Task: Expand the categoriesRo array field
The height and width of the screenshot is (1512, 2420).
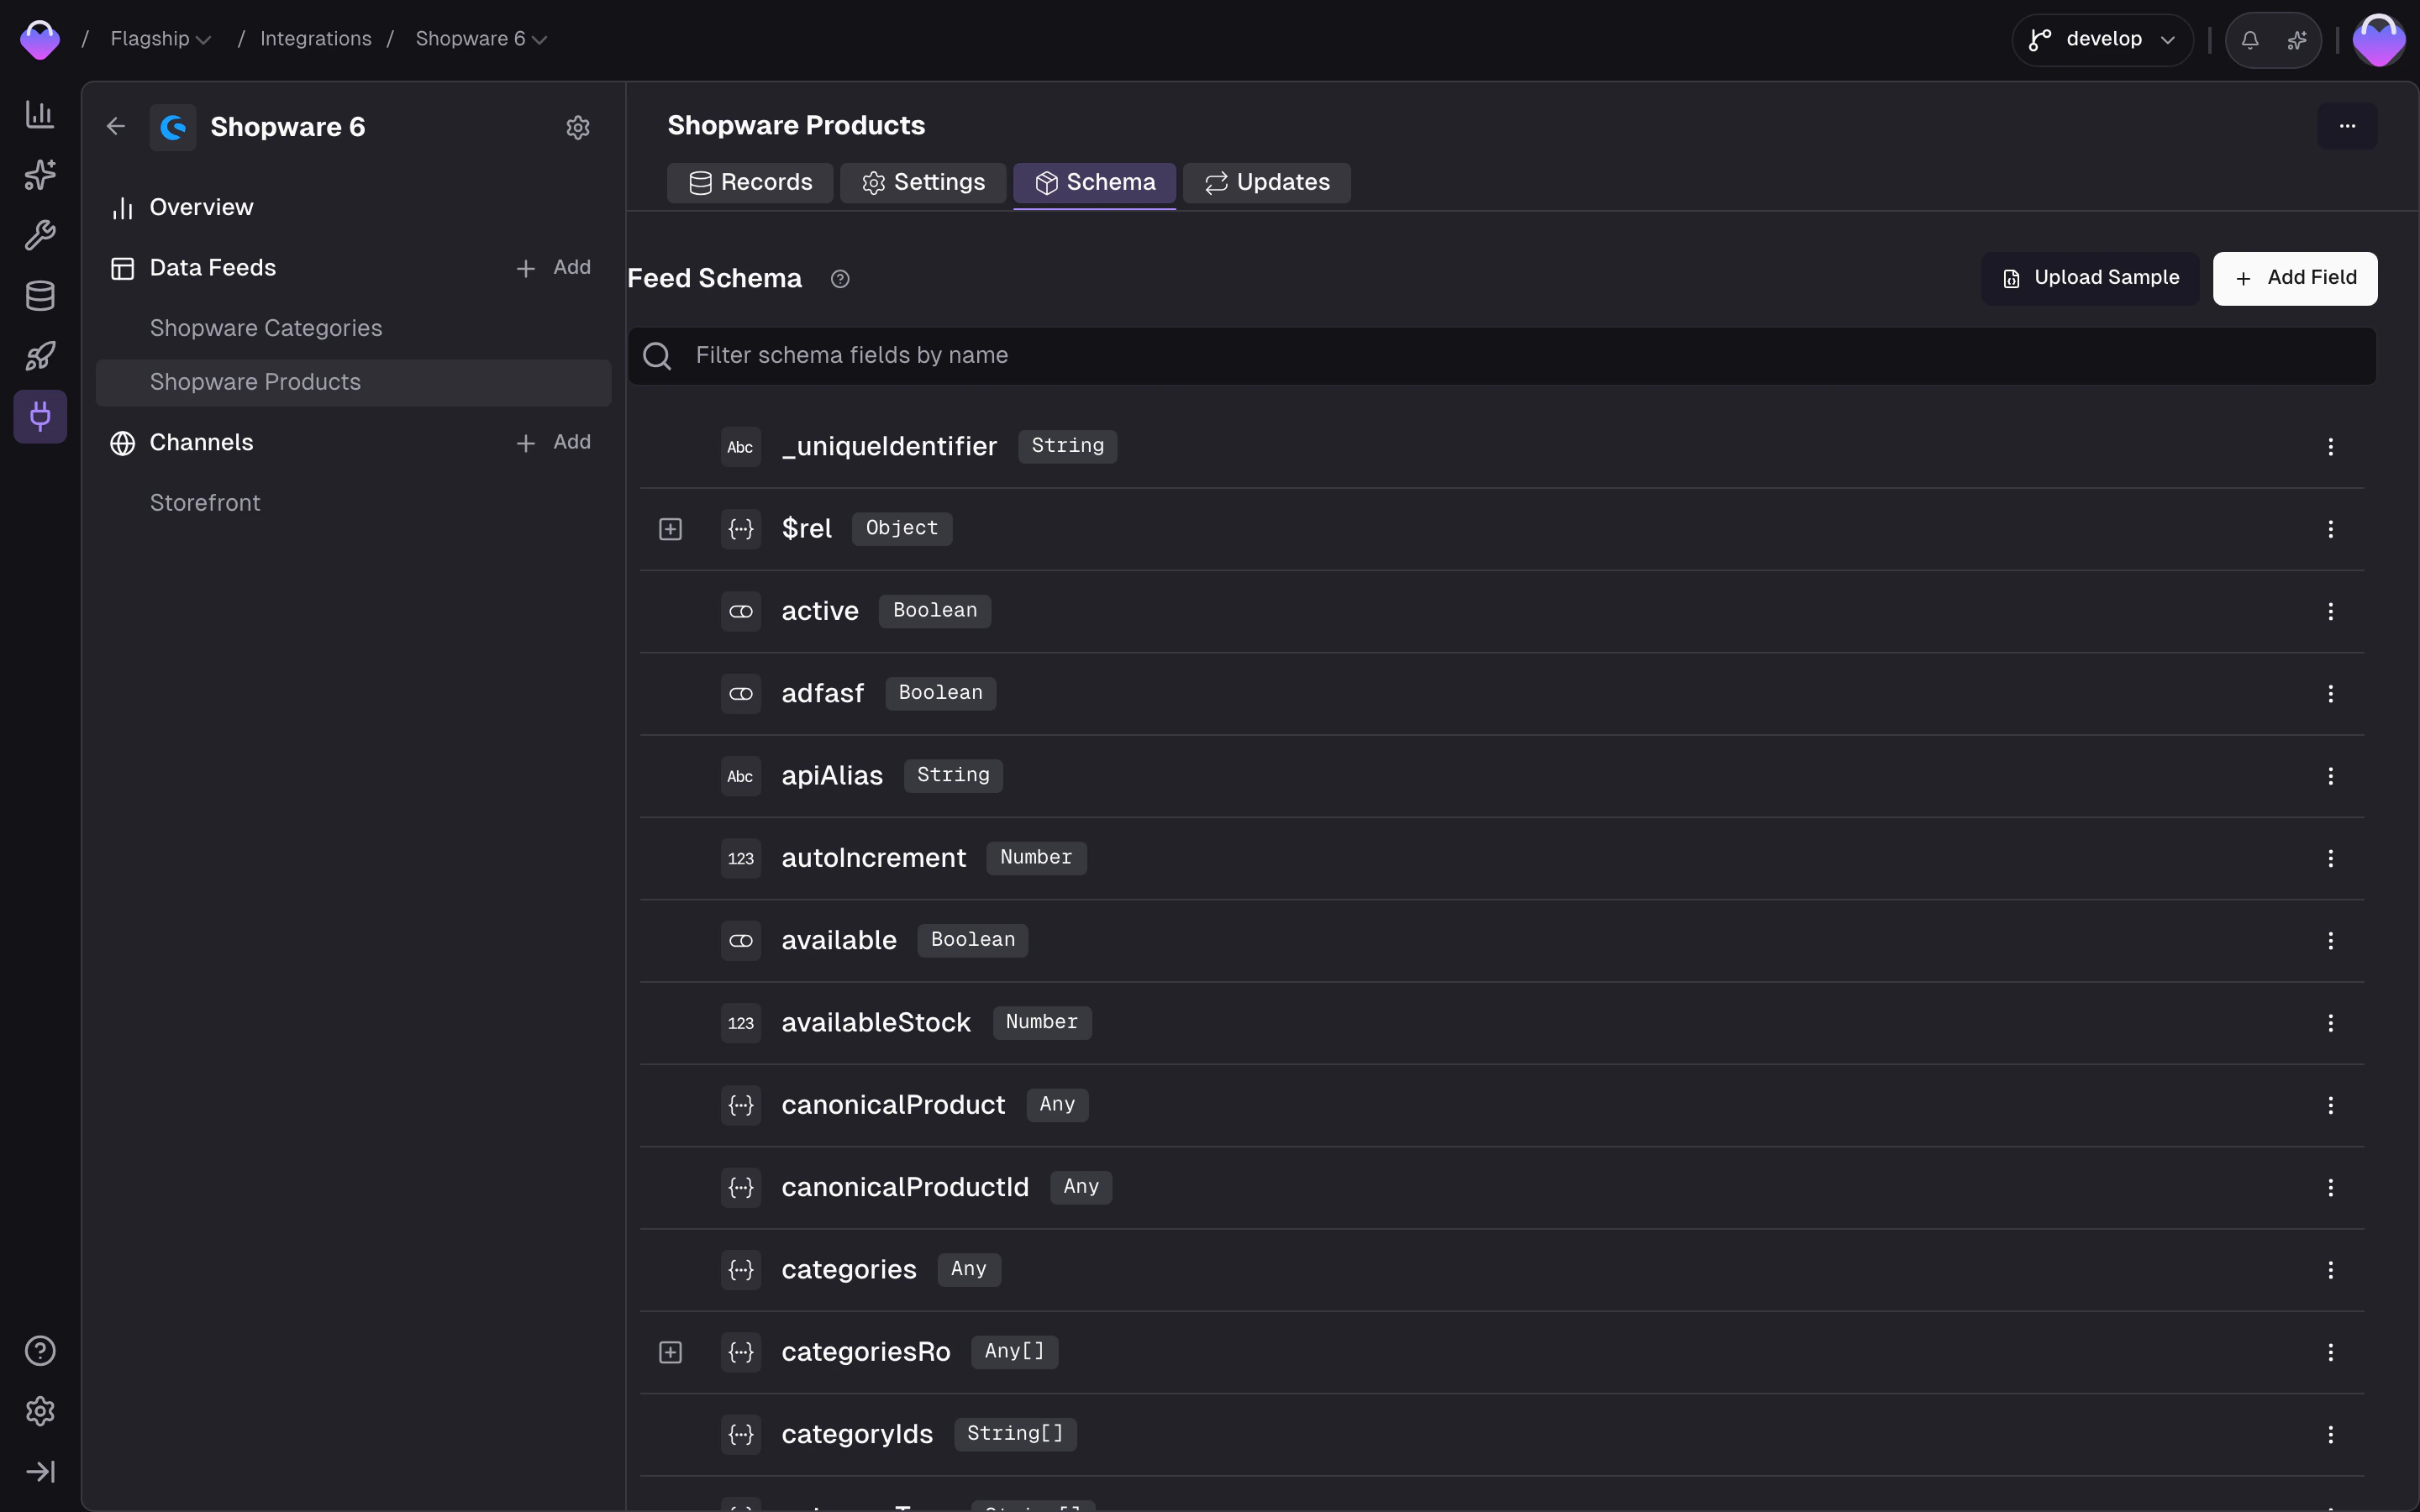Action: tap(670, 1352)
